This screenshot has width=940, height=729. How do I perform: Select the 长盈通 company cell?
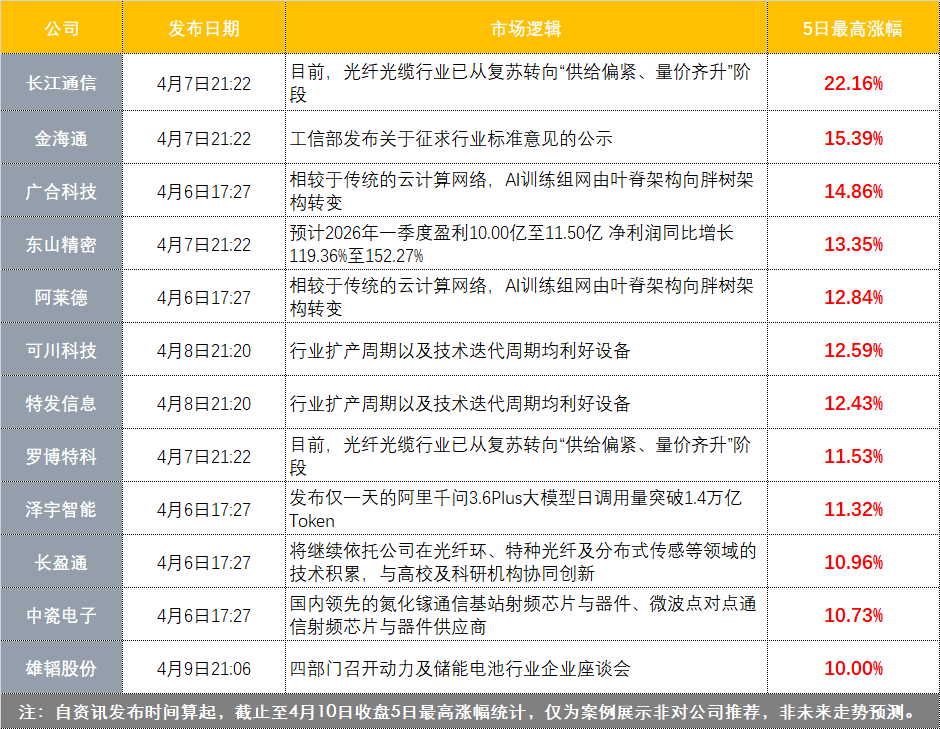click(x=61, y=562)
